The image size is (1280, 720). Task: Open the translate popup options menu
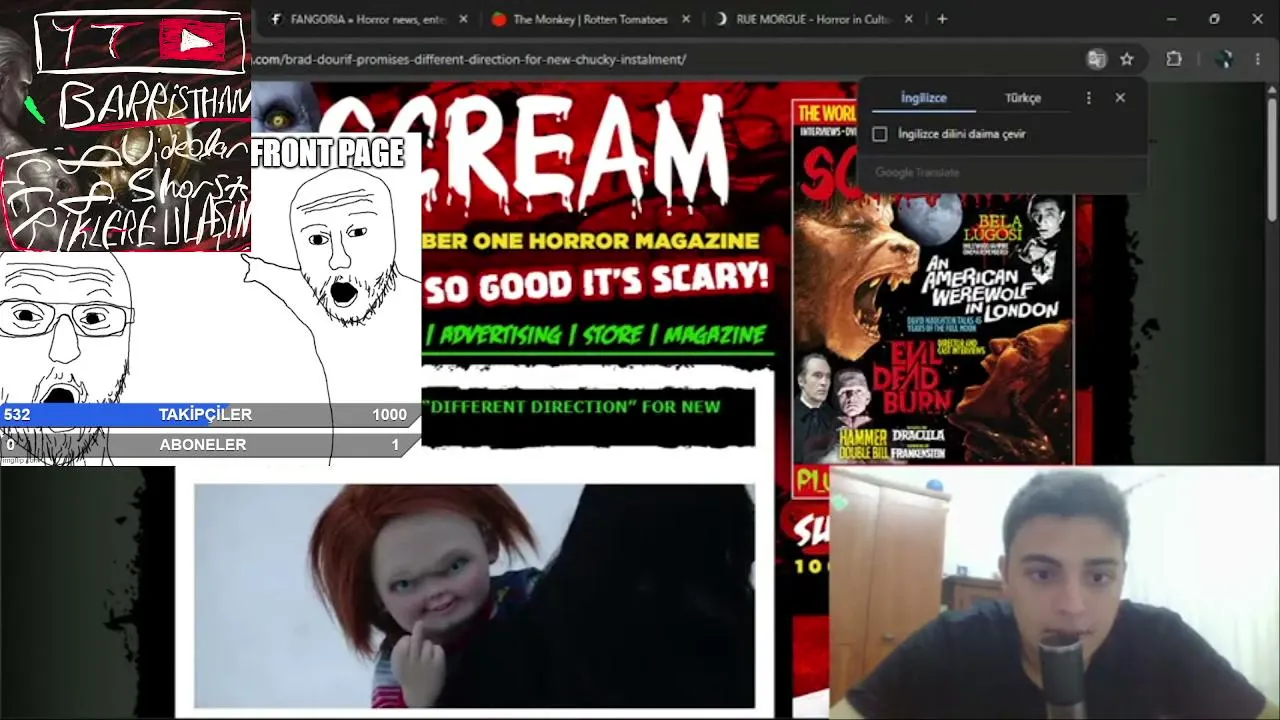(1089, 98)
